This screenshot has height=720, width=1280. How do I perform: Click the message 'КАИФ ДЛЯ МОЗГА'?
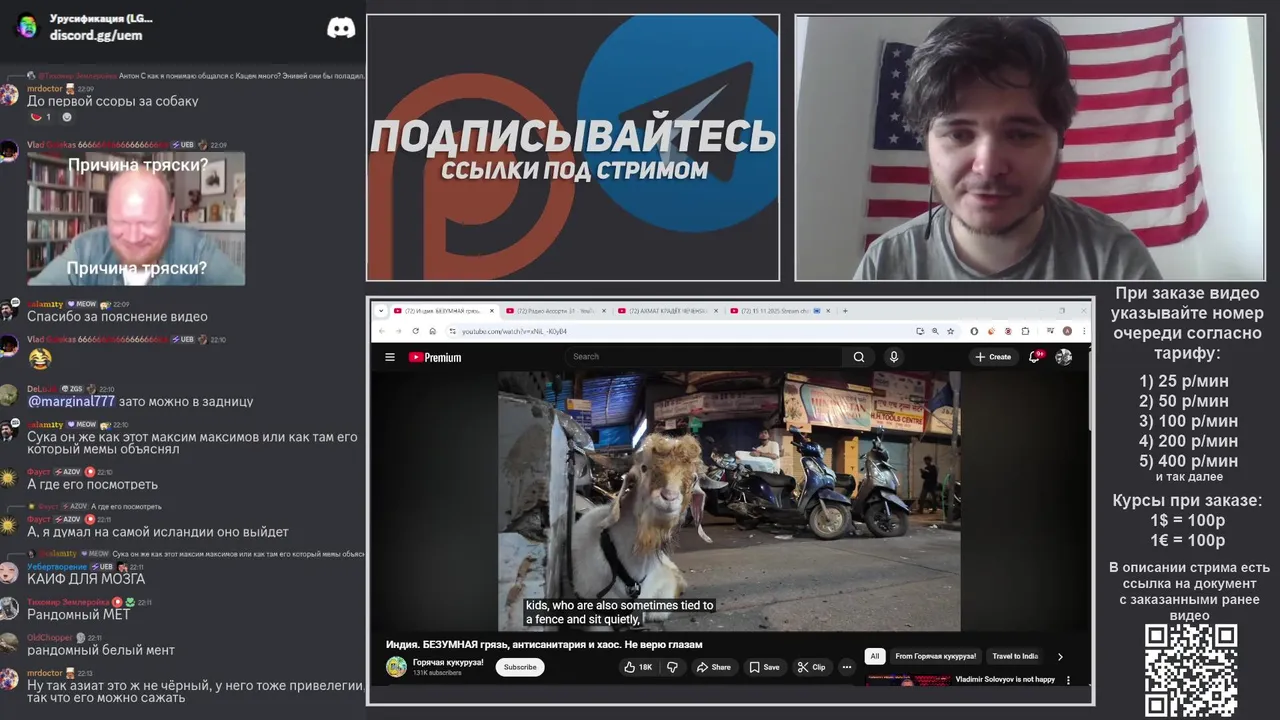(86, 579)
